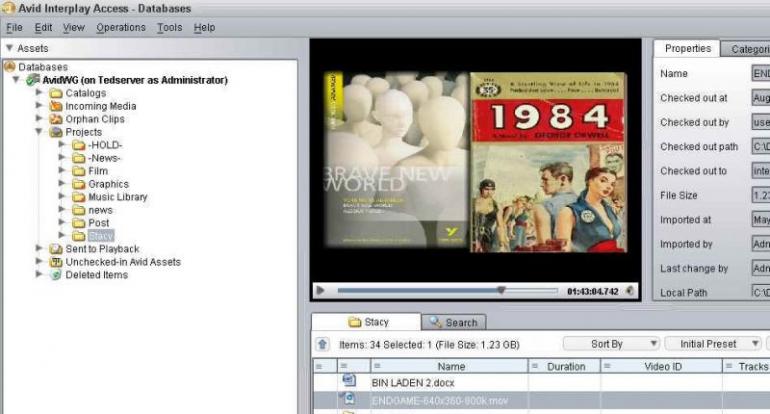Click the File Size property field
The width and height of the screenshot is (770, 414).
761,195
